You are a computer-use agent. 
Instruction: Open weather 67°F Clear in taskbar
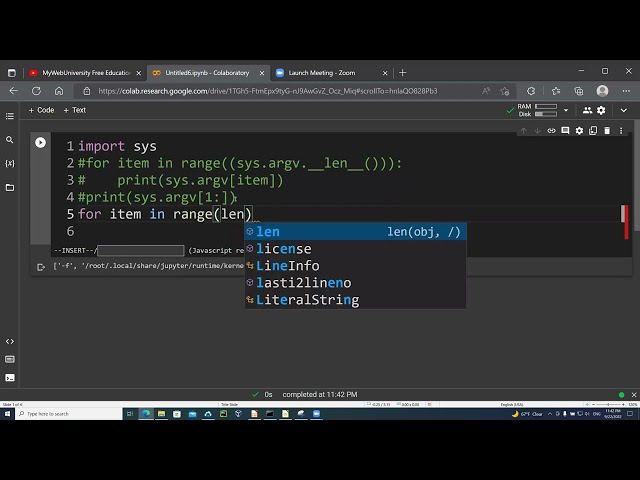(527, 414)
